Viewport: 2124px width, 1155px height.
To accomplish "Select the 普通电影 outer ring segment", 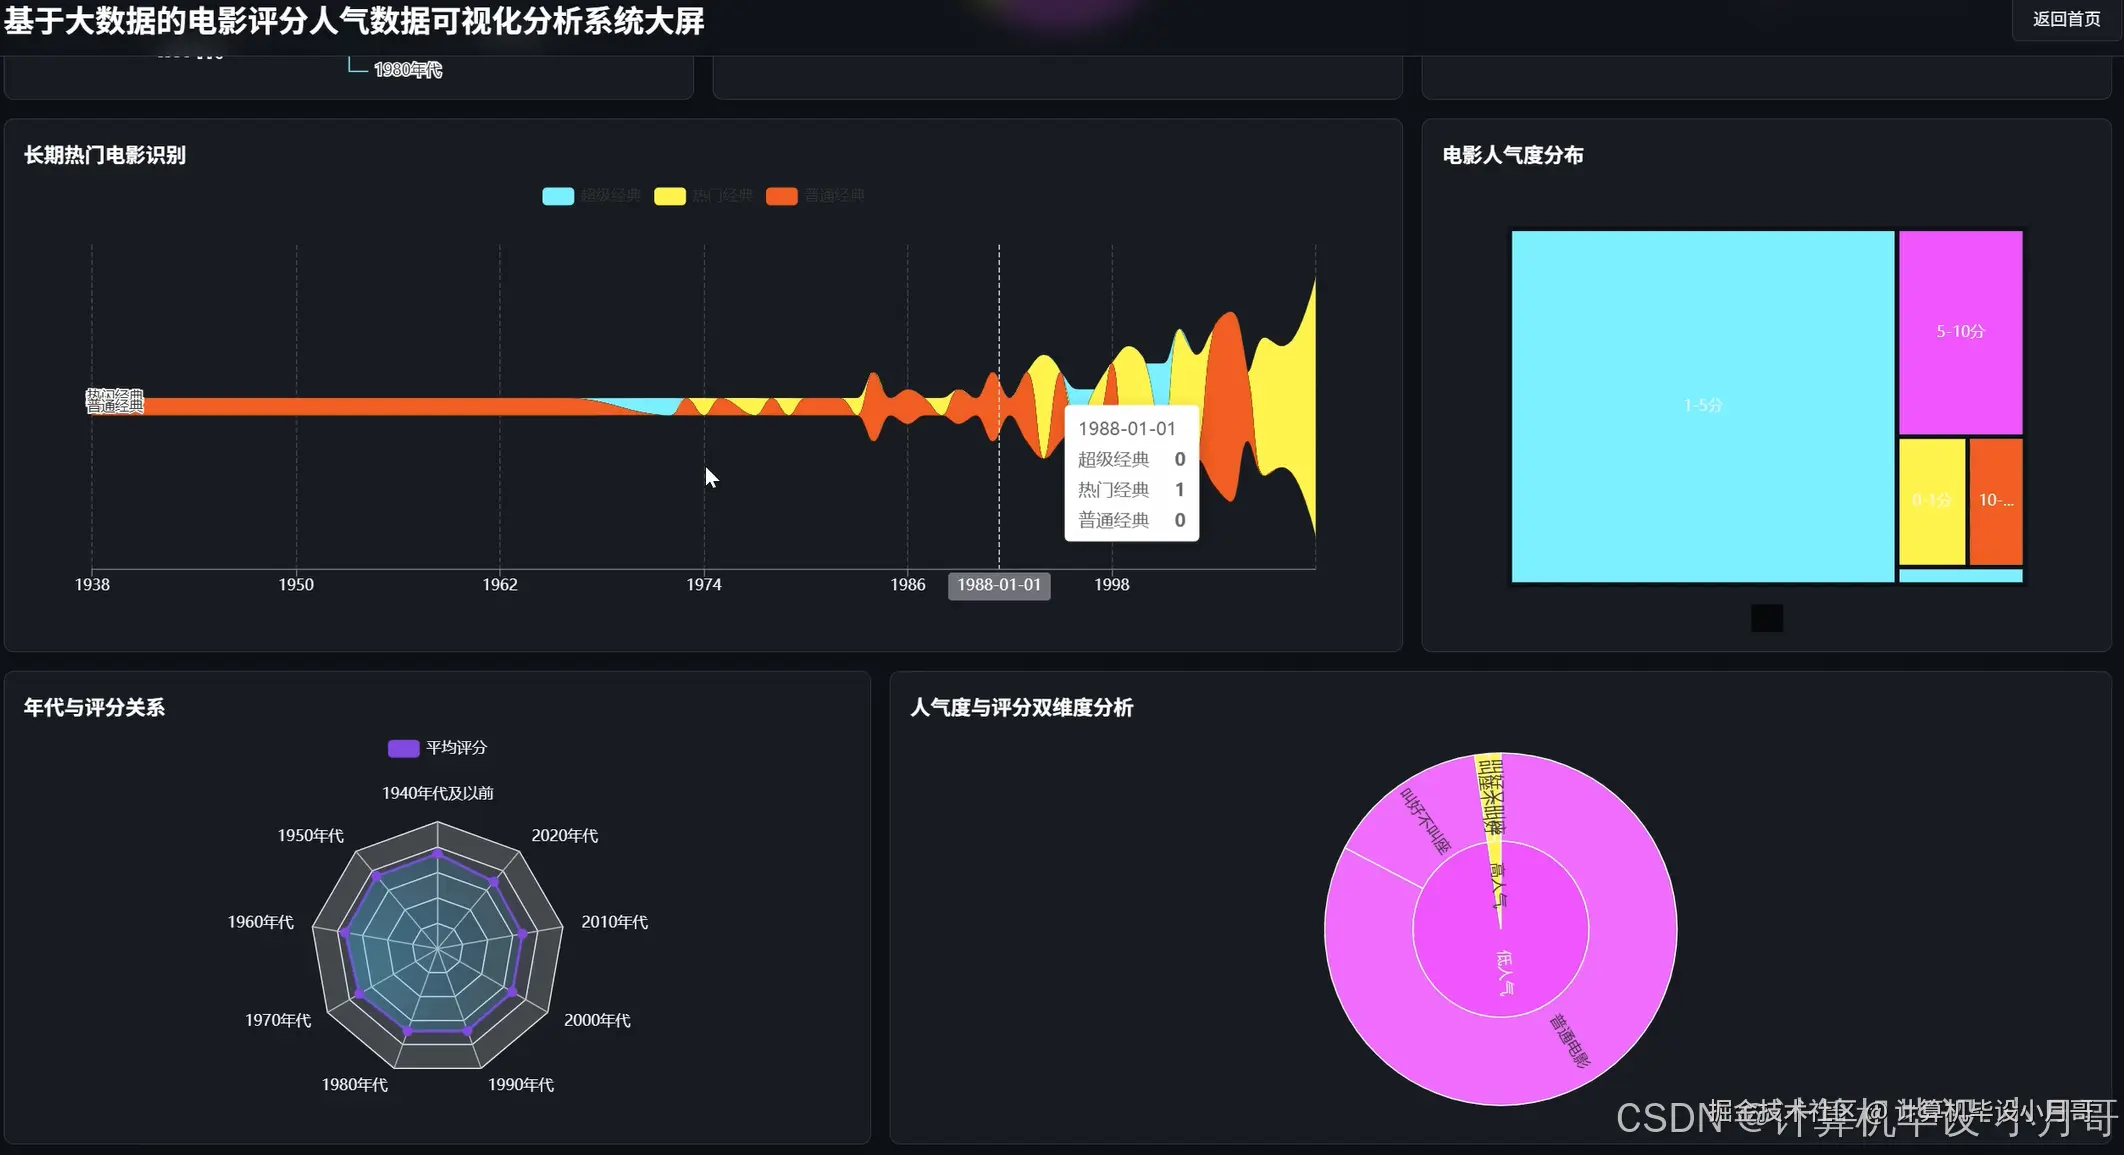I will (x=1567, y=1040).
